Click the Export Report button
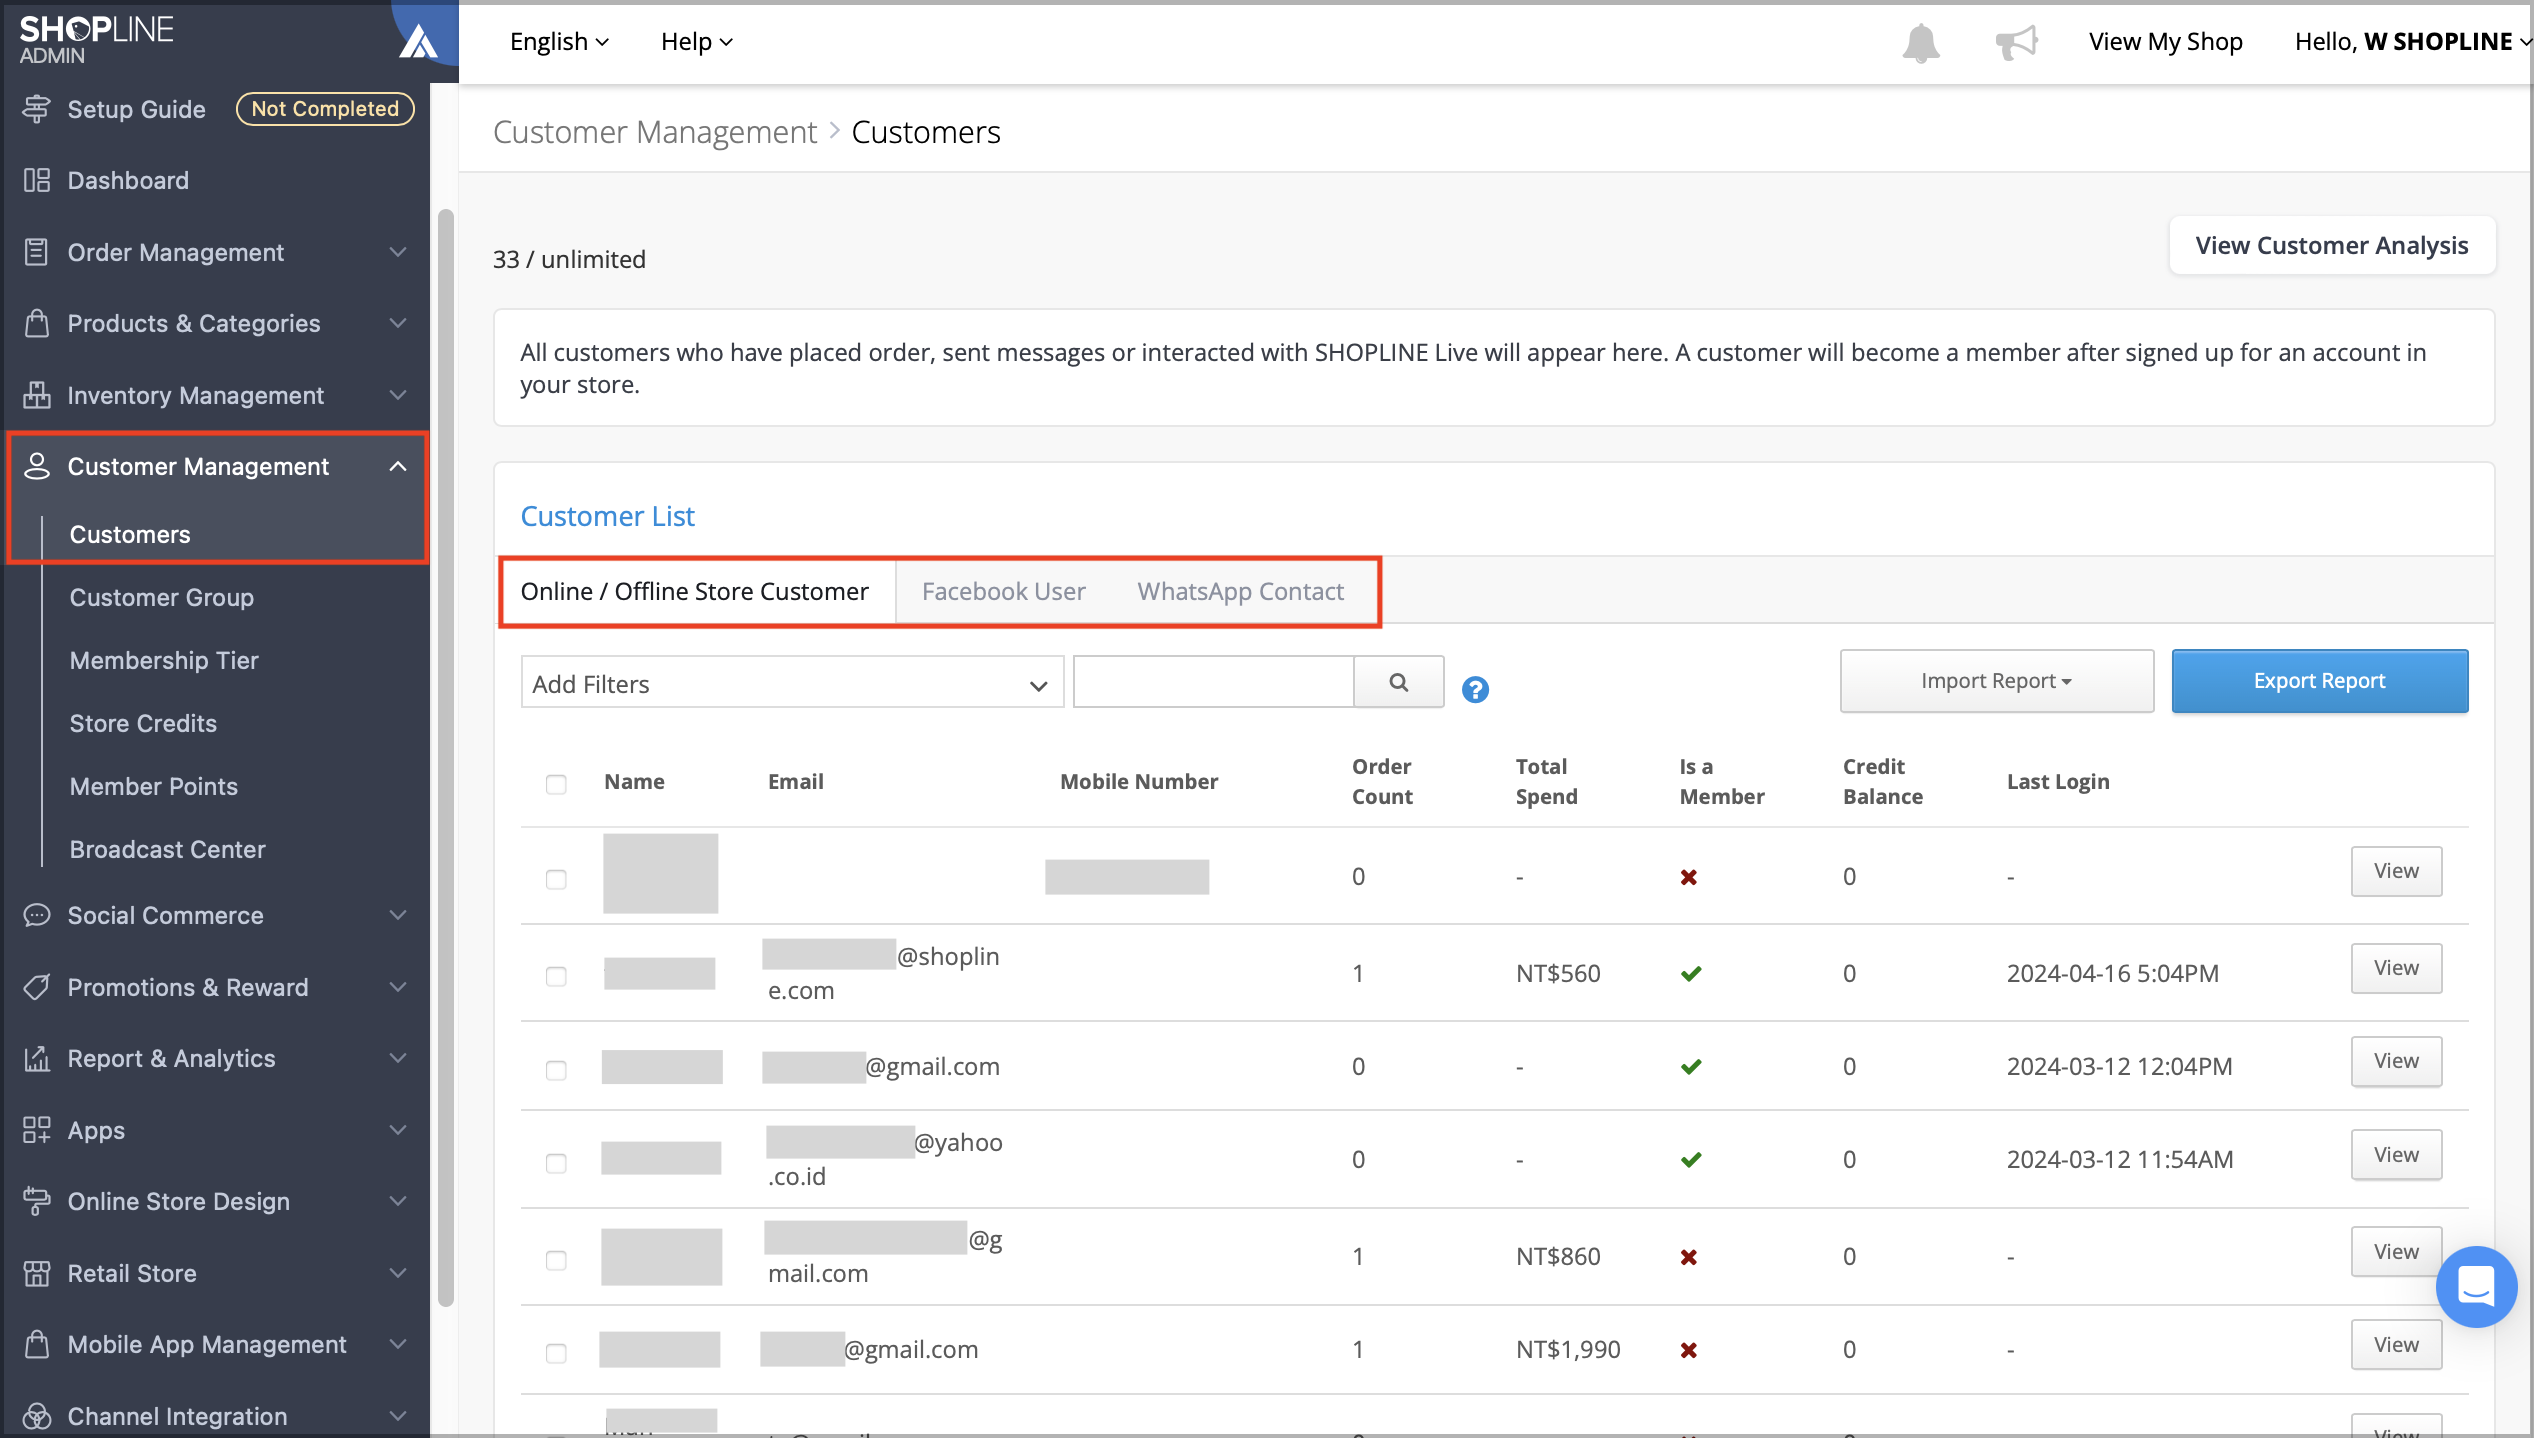Screen dimensions: 2534x1438 pyautogui.click(x=2320, y=681)
